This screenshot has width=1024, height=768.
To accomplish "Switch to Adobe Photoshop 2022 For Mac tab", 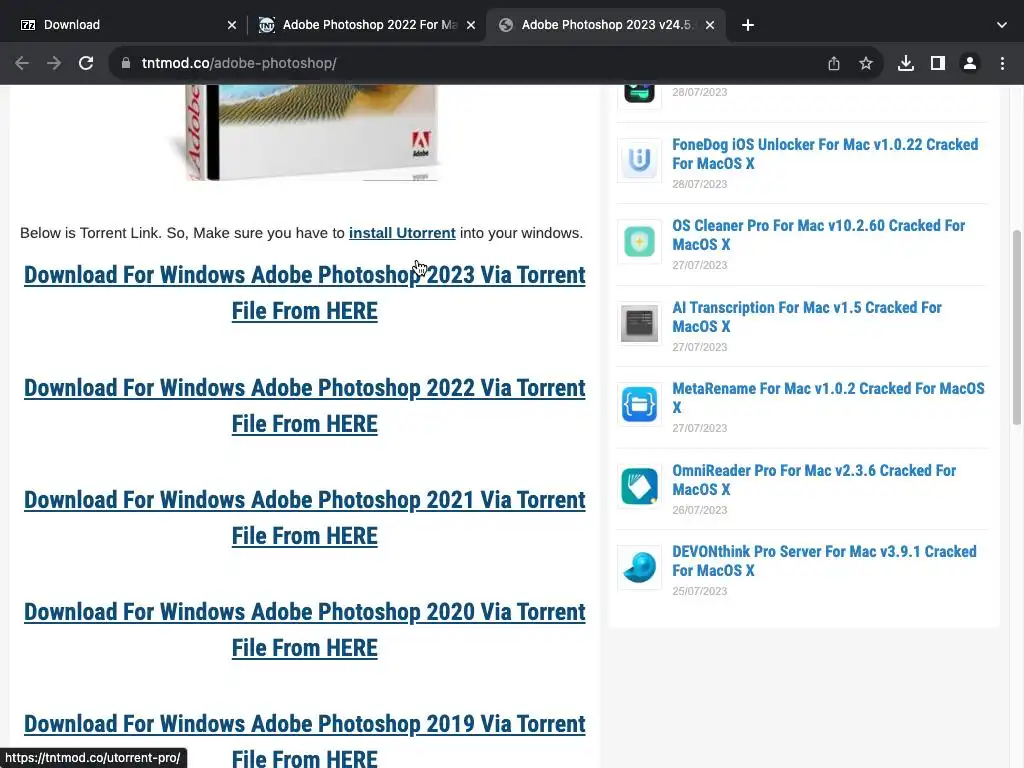I will tap(366, 25).
